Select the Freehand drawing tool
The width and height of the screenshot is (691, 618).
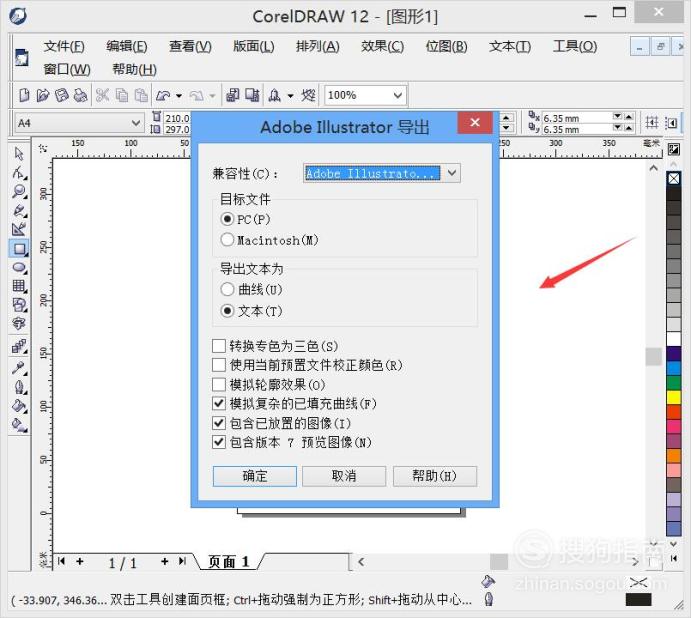[19, 210]
